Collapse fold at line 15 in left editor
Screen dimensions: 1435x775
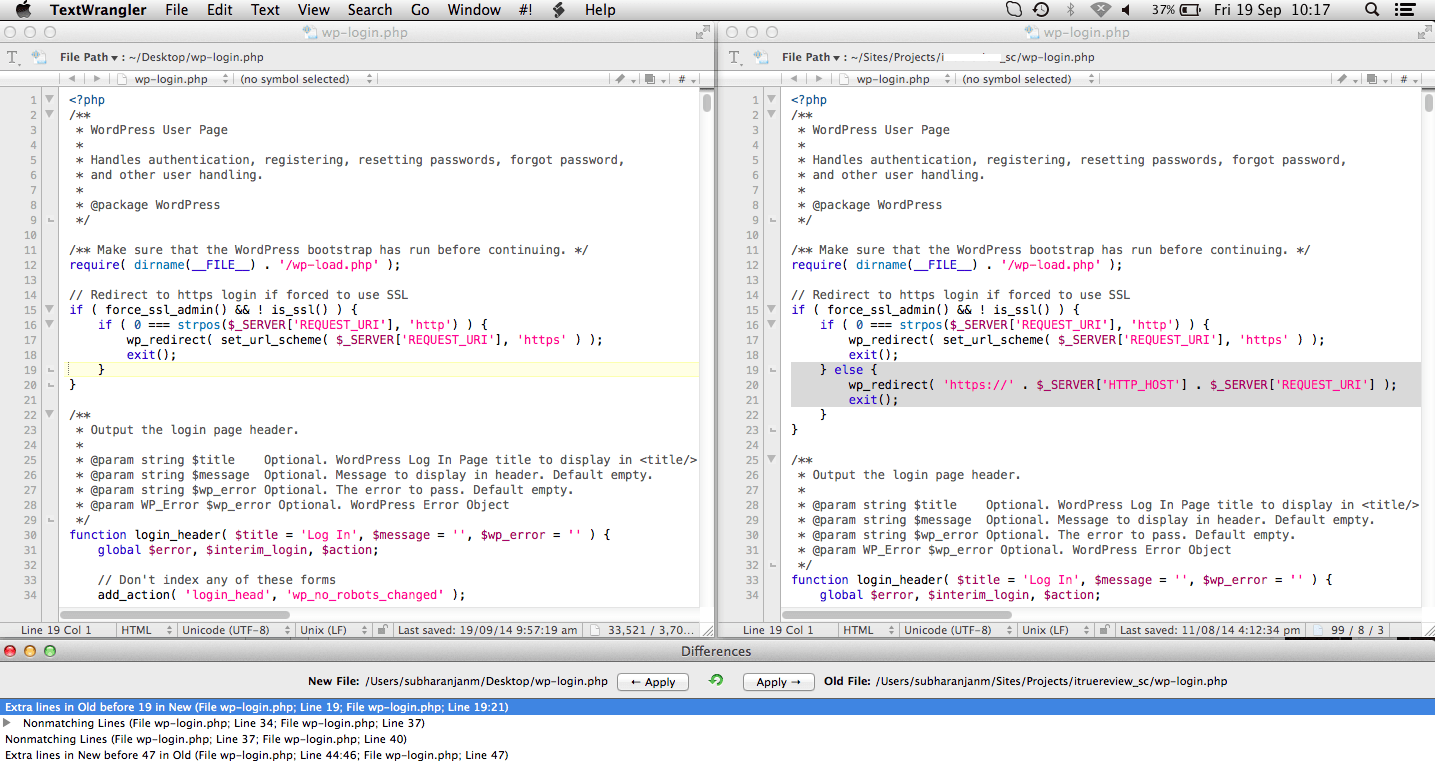[49, 309]
